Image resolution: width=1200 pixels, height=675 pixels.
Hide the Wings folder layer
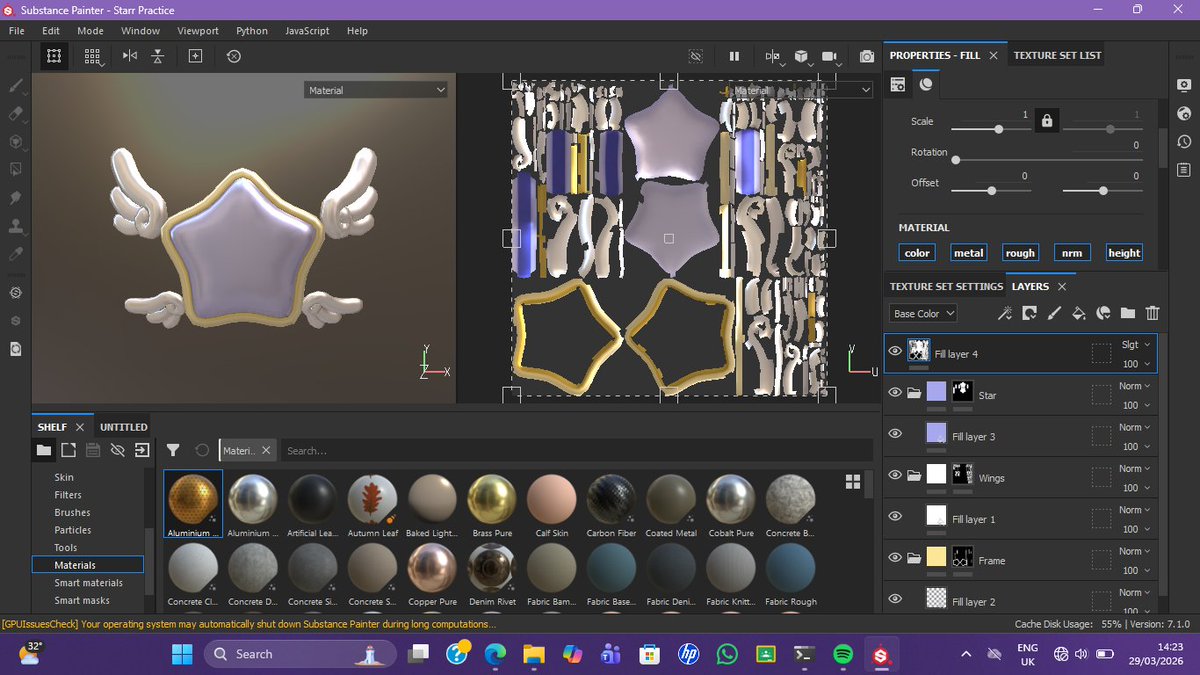(x=895, y=476)
